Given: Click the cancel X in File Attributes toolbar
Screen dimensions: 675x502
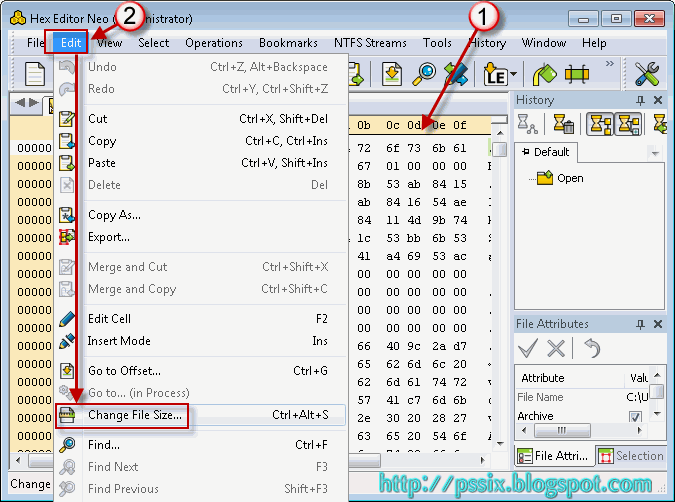Looking at the screenshot, I should click(x=556, y=348).
